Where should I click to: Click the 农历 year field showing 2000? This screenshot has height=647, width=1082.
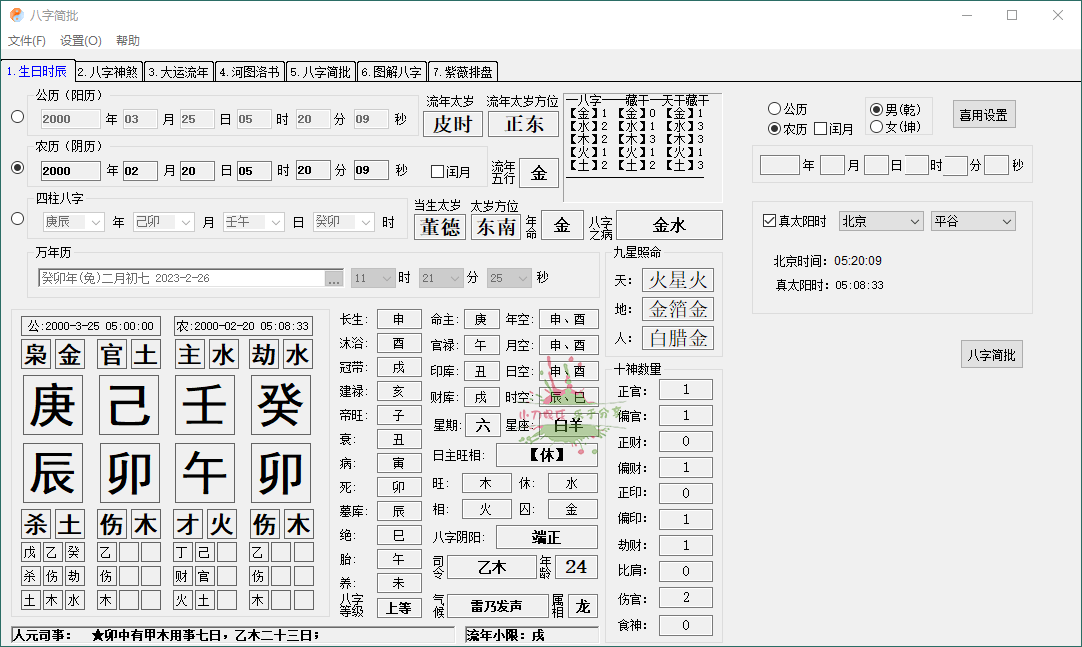tap(69, 171)
